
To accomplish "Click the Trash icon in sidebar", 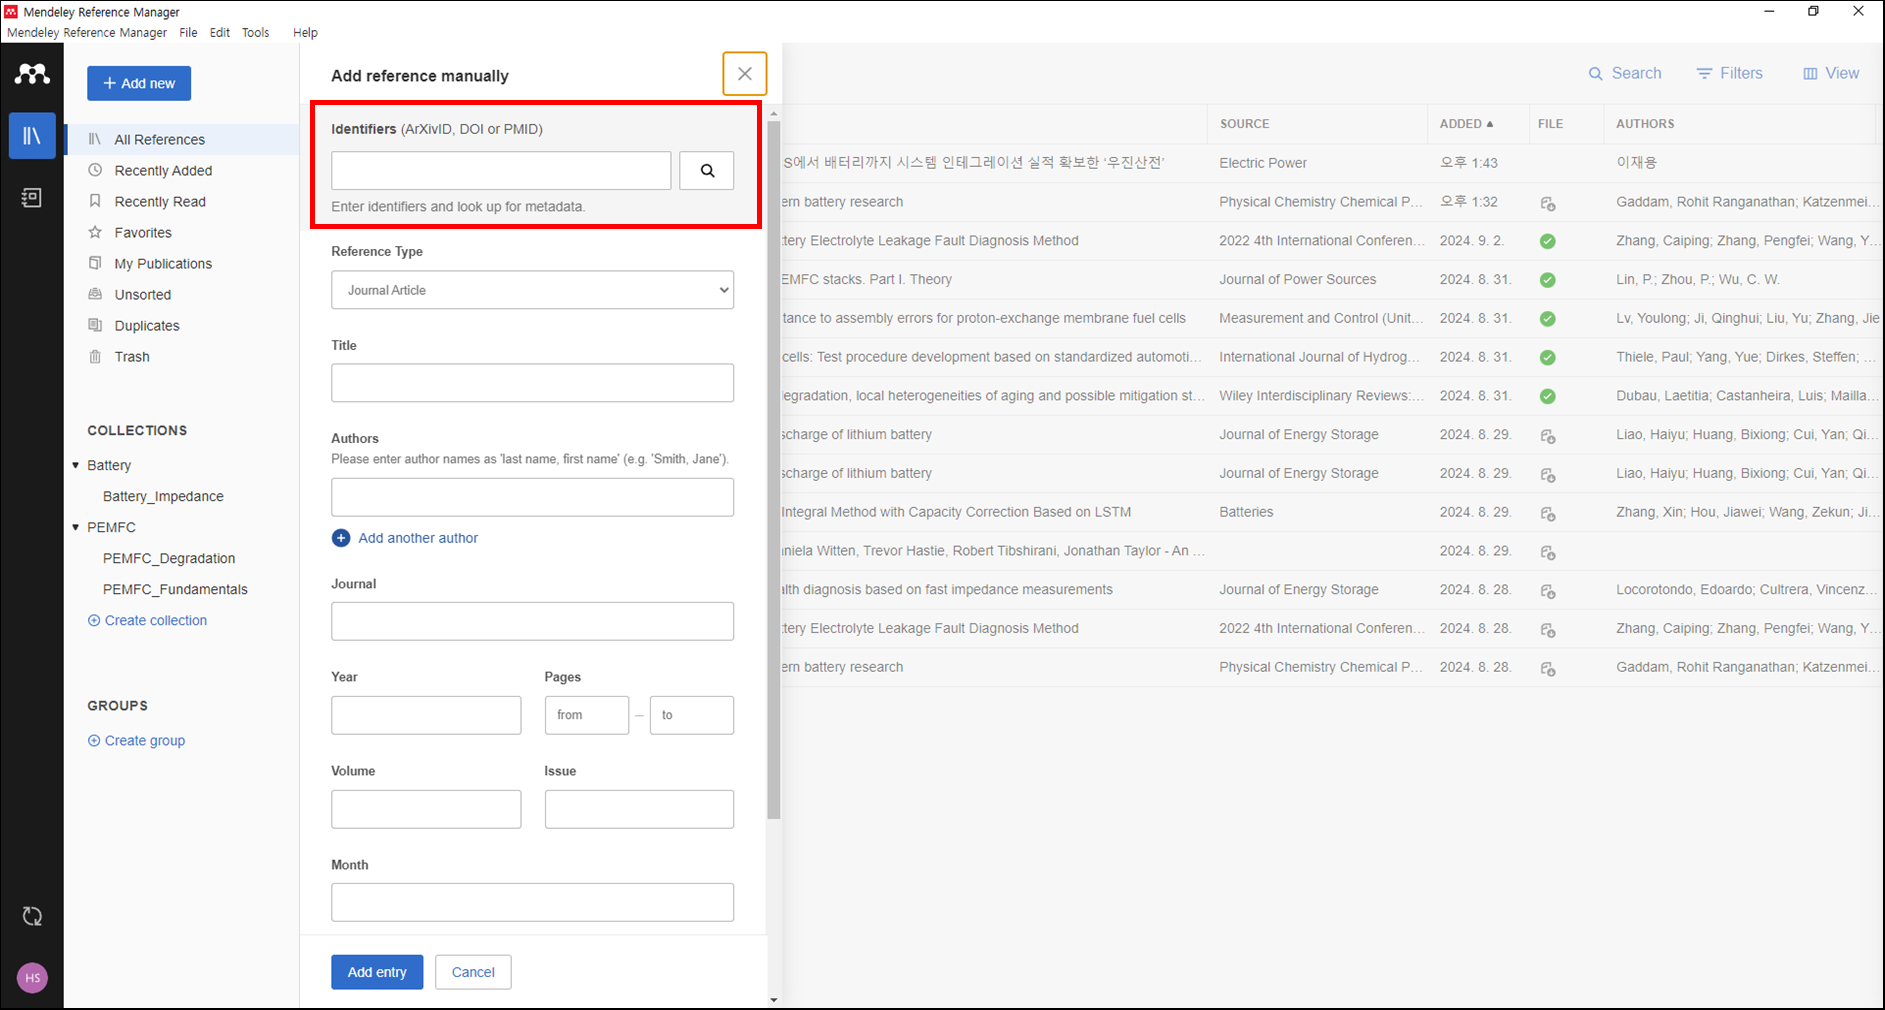I will [95, 356].
